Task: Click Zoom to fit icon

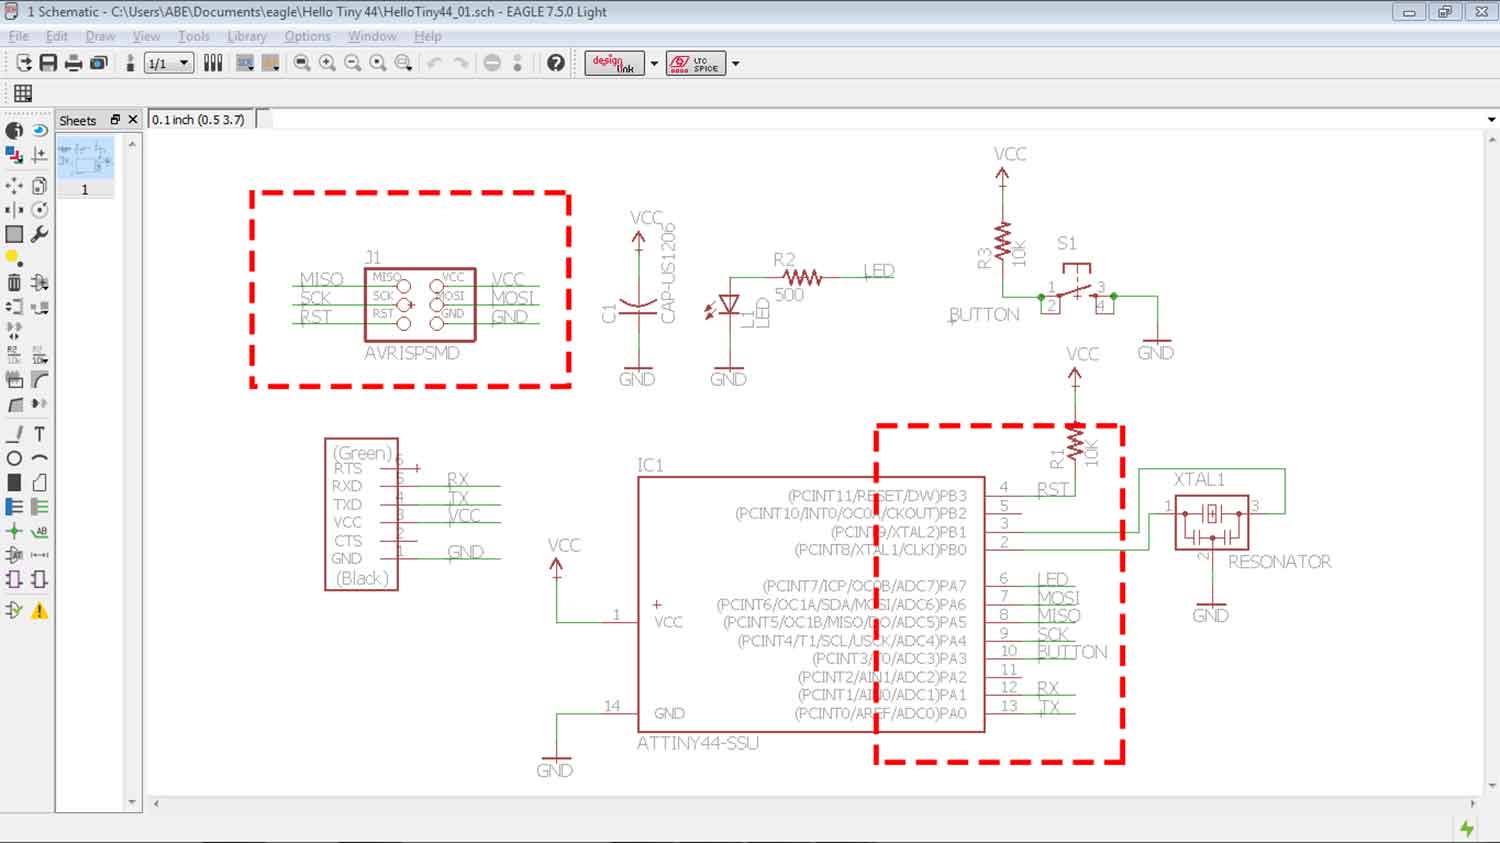Action: [302, 63]
